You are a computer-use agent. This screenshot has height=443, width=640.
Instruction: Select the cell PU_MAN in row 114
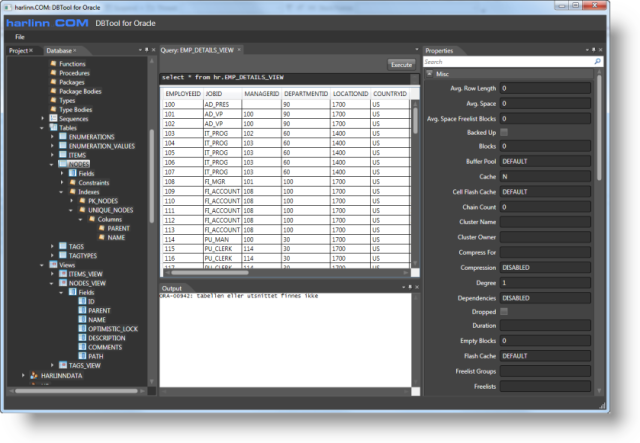[x=222, y=239]
